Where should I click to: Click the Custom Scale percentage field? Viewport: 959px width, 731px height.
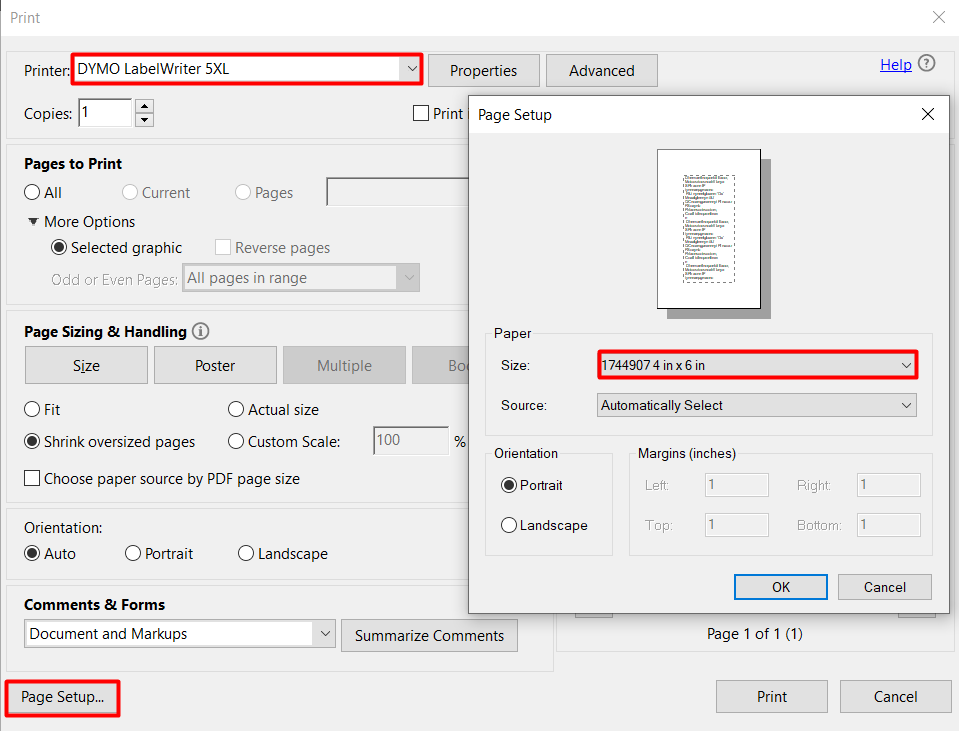click(x=410, y=440)
